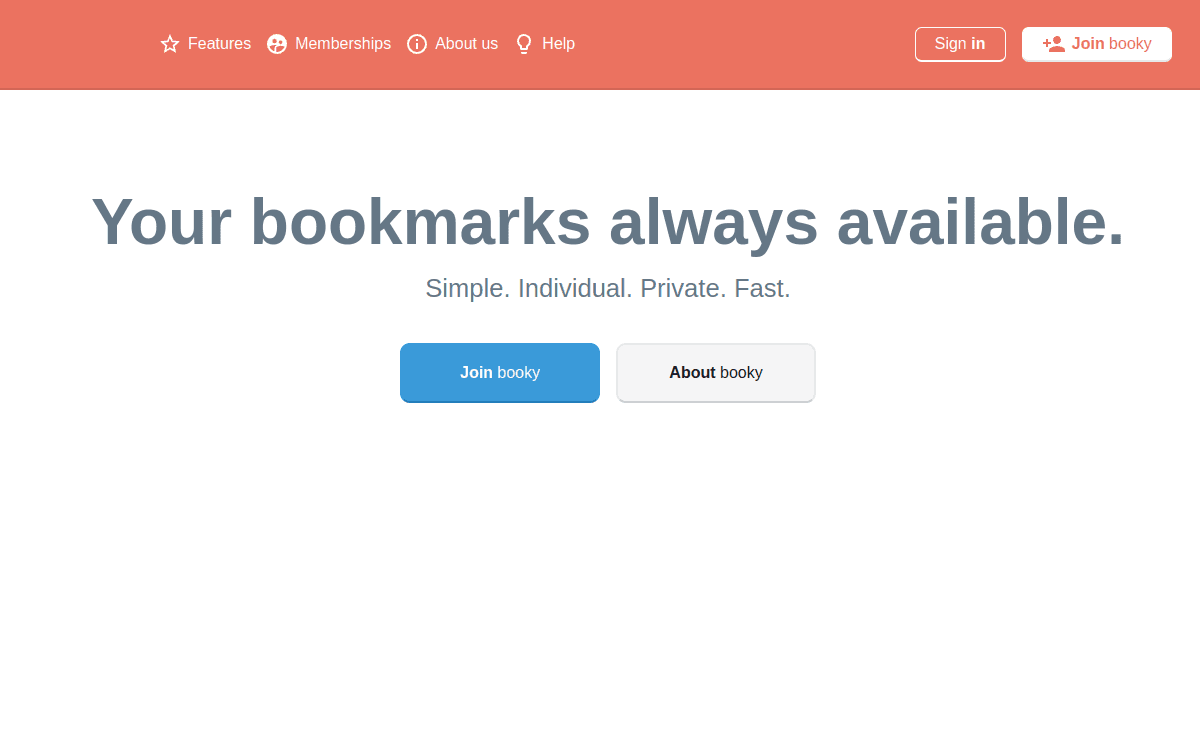The height and width of the screenshot is (750, 1200).
Task: Open About booky from the hero section
Action: coord(715,372)
